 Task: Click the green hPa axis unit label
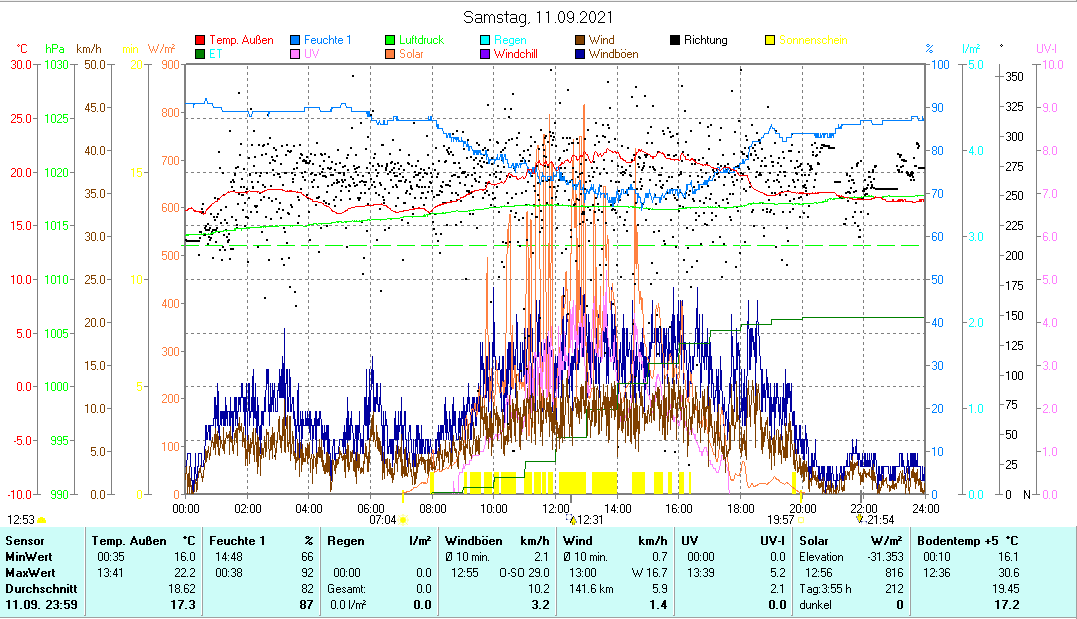55,49
